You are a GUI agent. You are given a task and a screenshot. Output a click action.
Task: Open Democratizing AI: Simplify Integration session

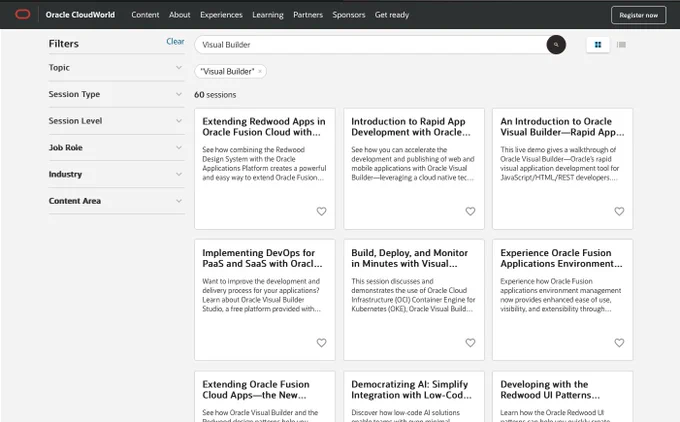click(x=411, y=389)
